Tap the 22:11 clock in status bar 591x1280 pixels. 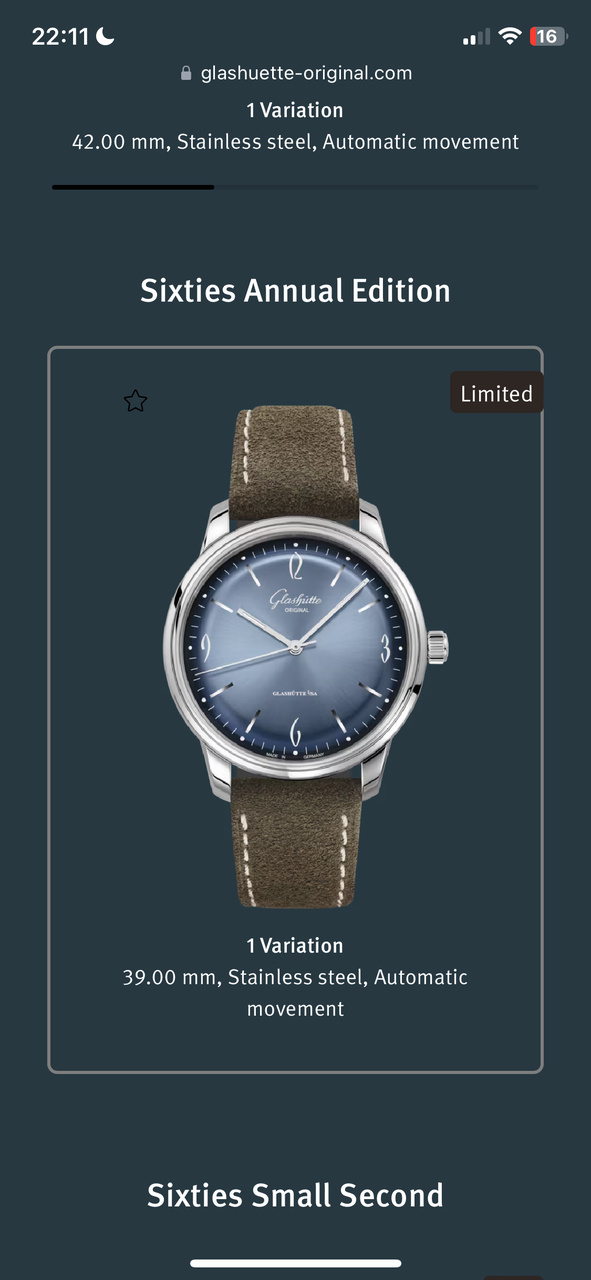(61, 37)
